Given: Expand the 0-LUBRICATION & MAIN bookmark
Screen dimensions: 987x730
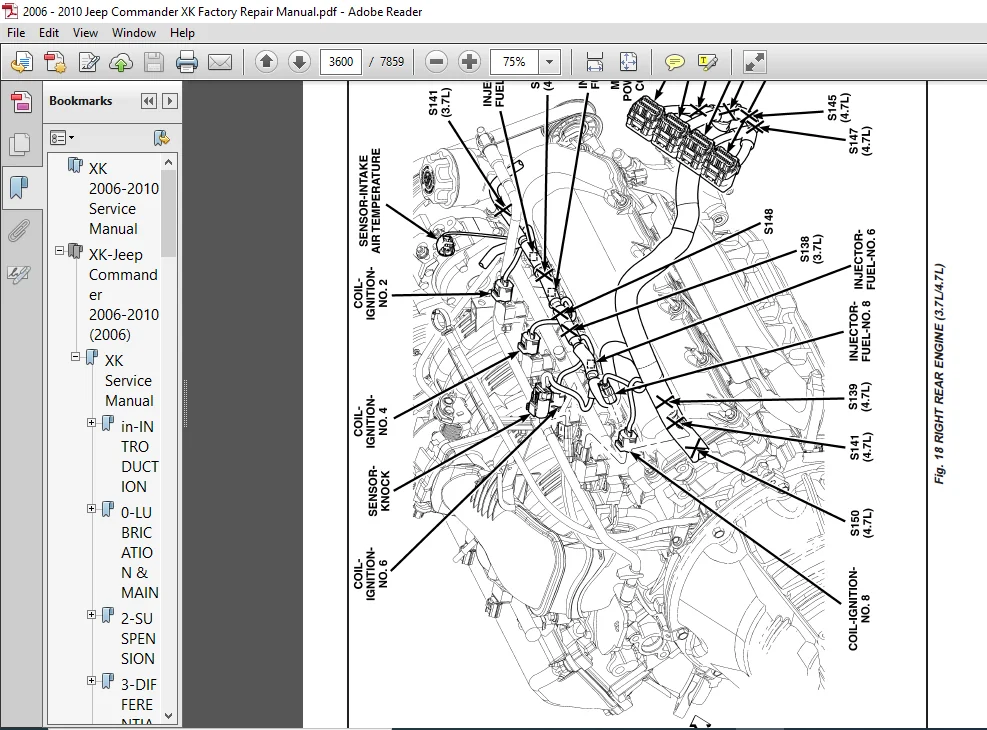Looking at the screenshot, I should (91, 508).
